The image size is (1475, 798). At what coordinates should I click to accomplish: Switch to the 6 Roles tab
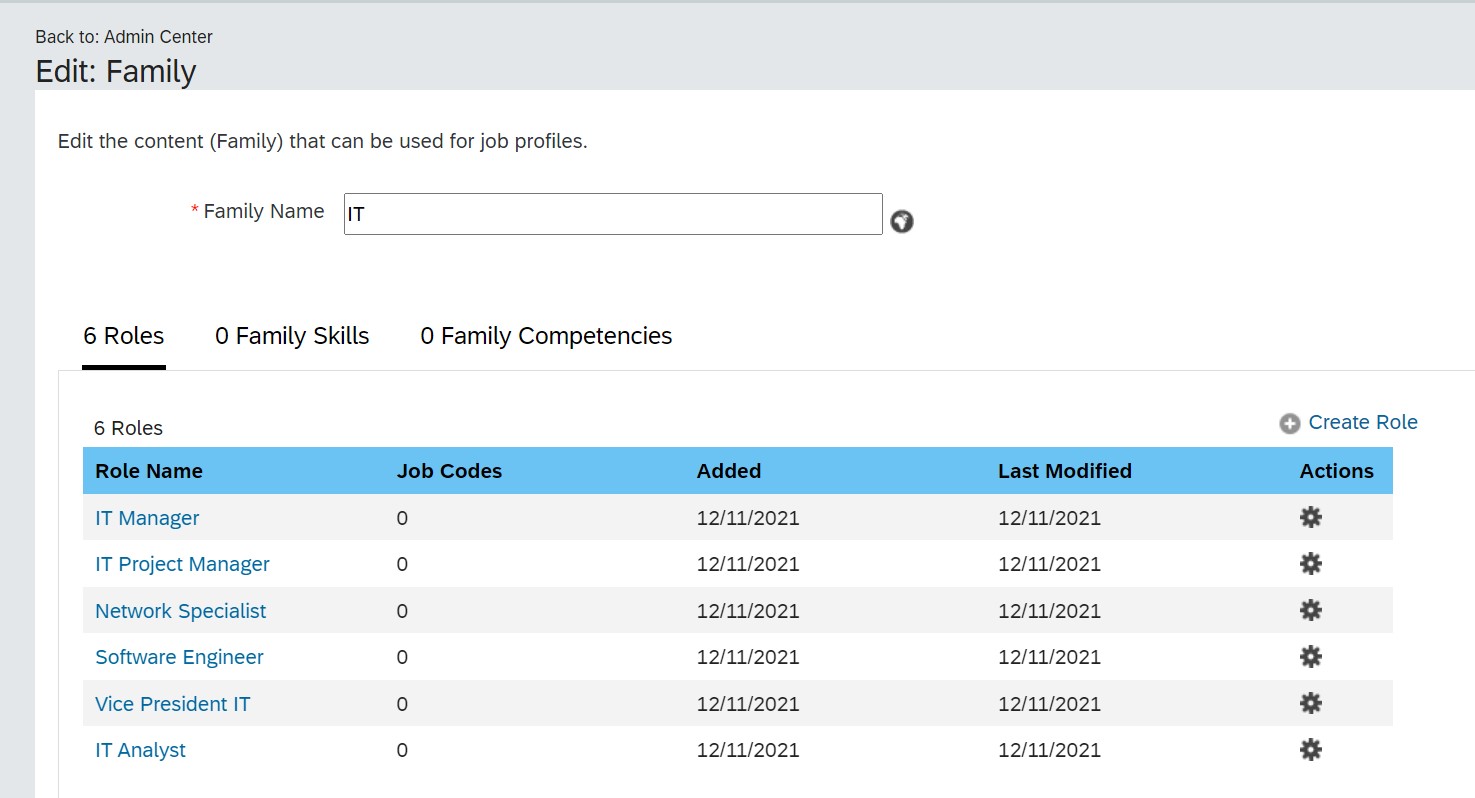click(x=124, y=336)
